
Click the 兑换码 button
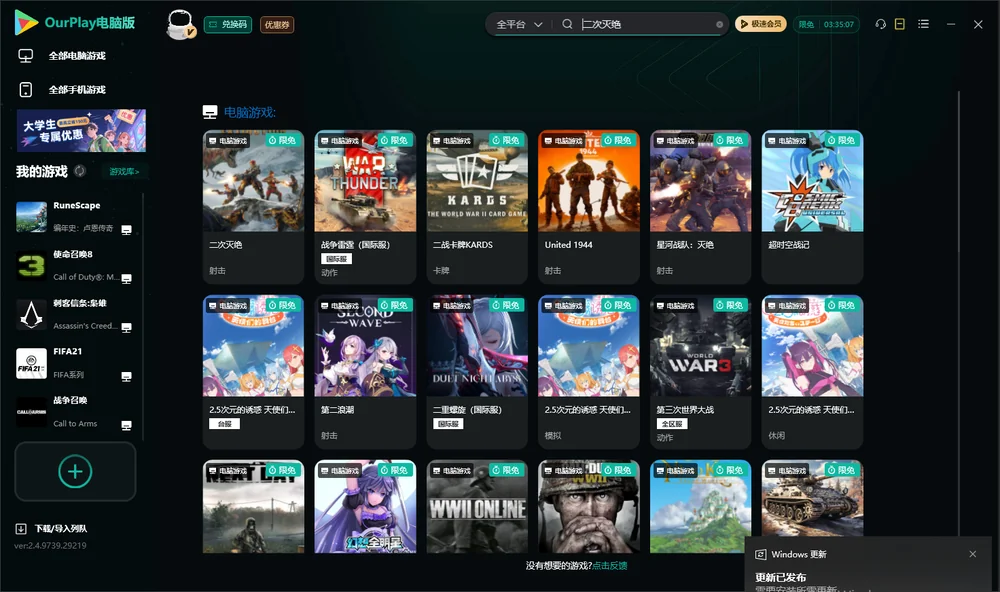[x=228, y=25]
